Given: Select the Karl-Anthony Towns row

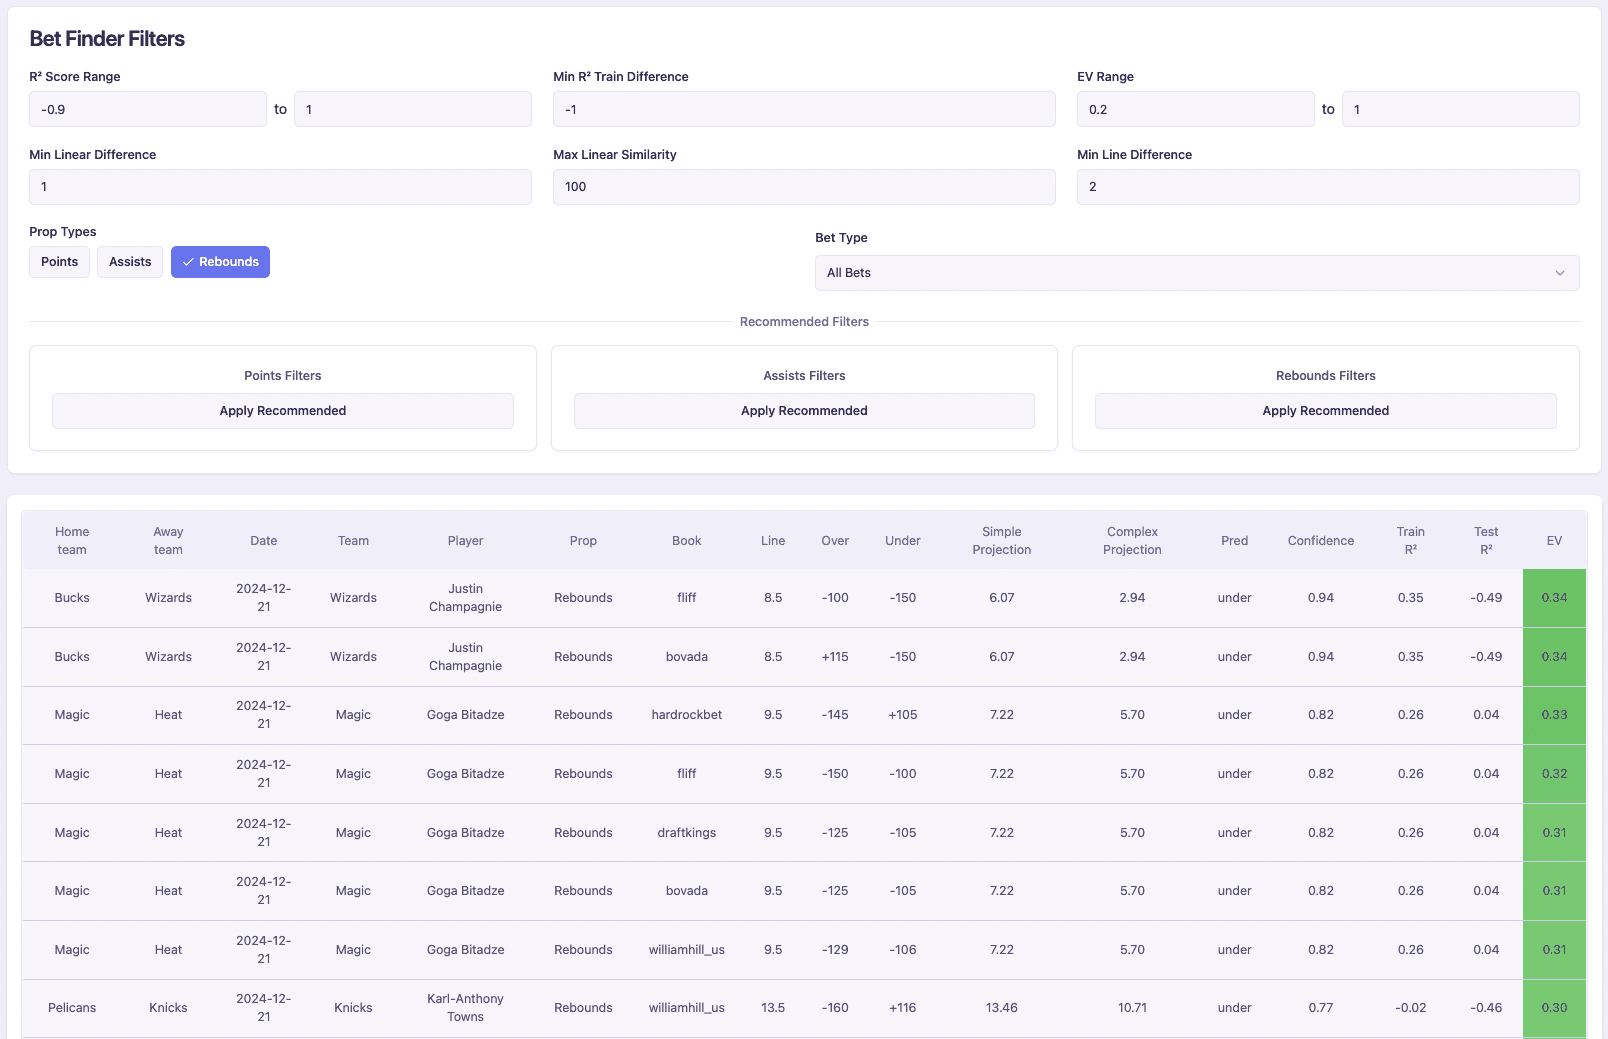Looking at the screenshot, I should coord(465,1008).
